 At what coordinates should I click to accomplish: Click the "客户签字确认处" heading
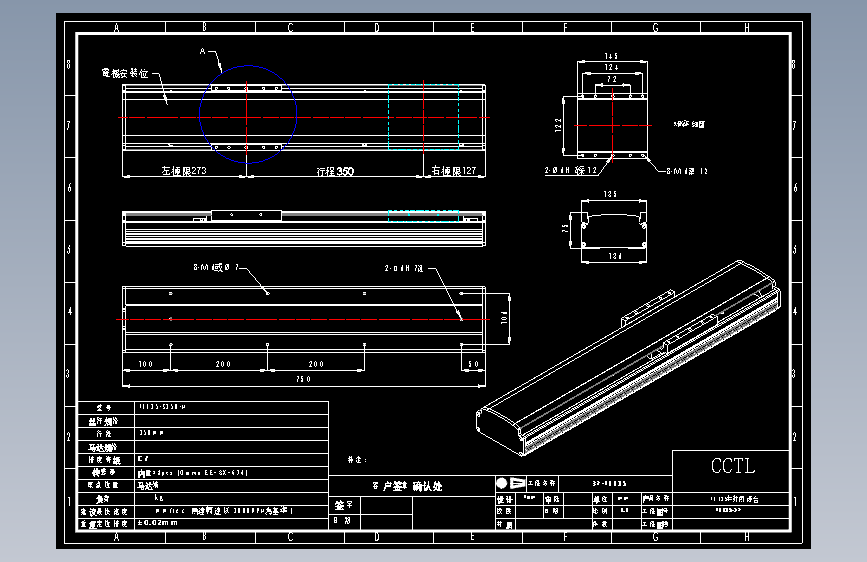pyautogui.click(x=407, y=486)
